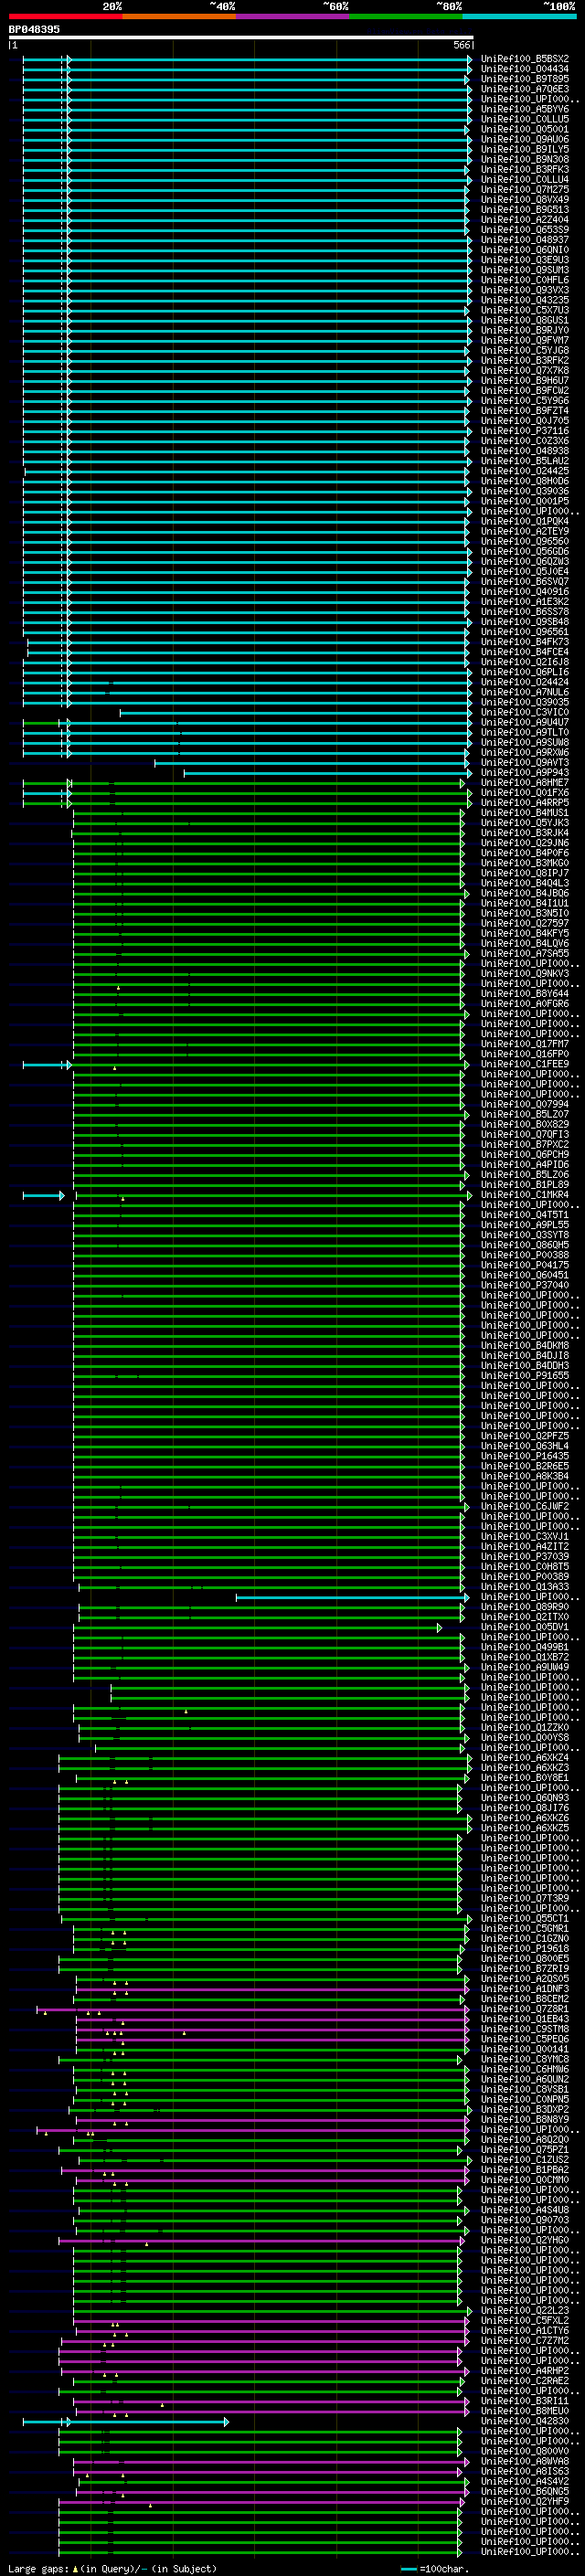Select UniRef100_Q07994 entry
Screen dimensions: 585x2576
[525, 1104]
